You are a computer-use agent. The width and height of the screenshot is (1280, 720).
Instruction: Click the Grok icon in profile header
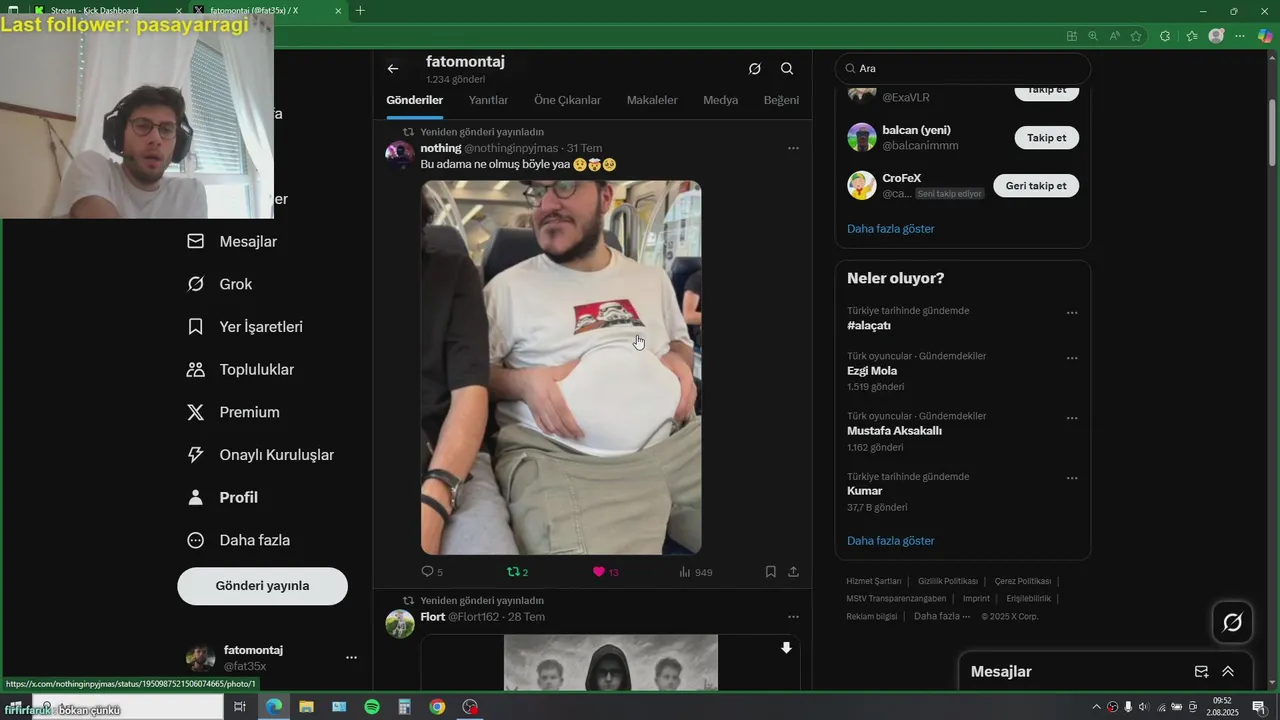point(755,69)
